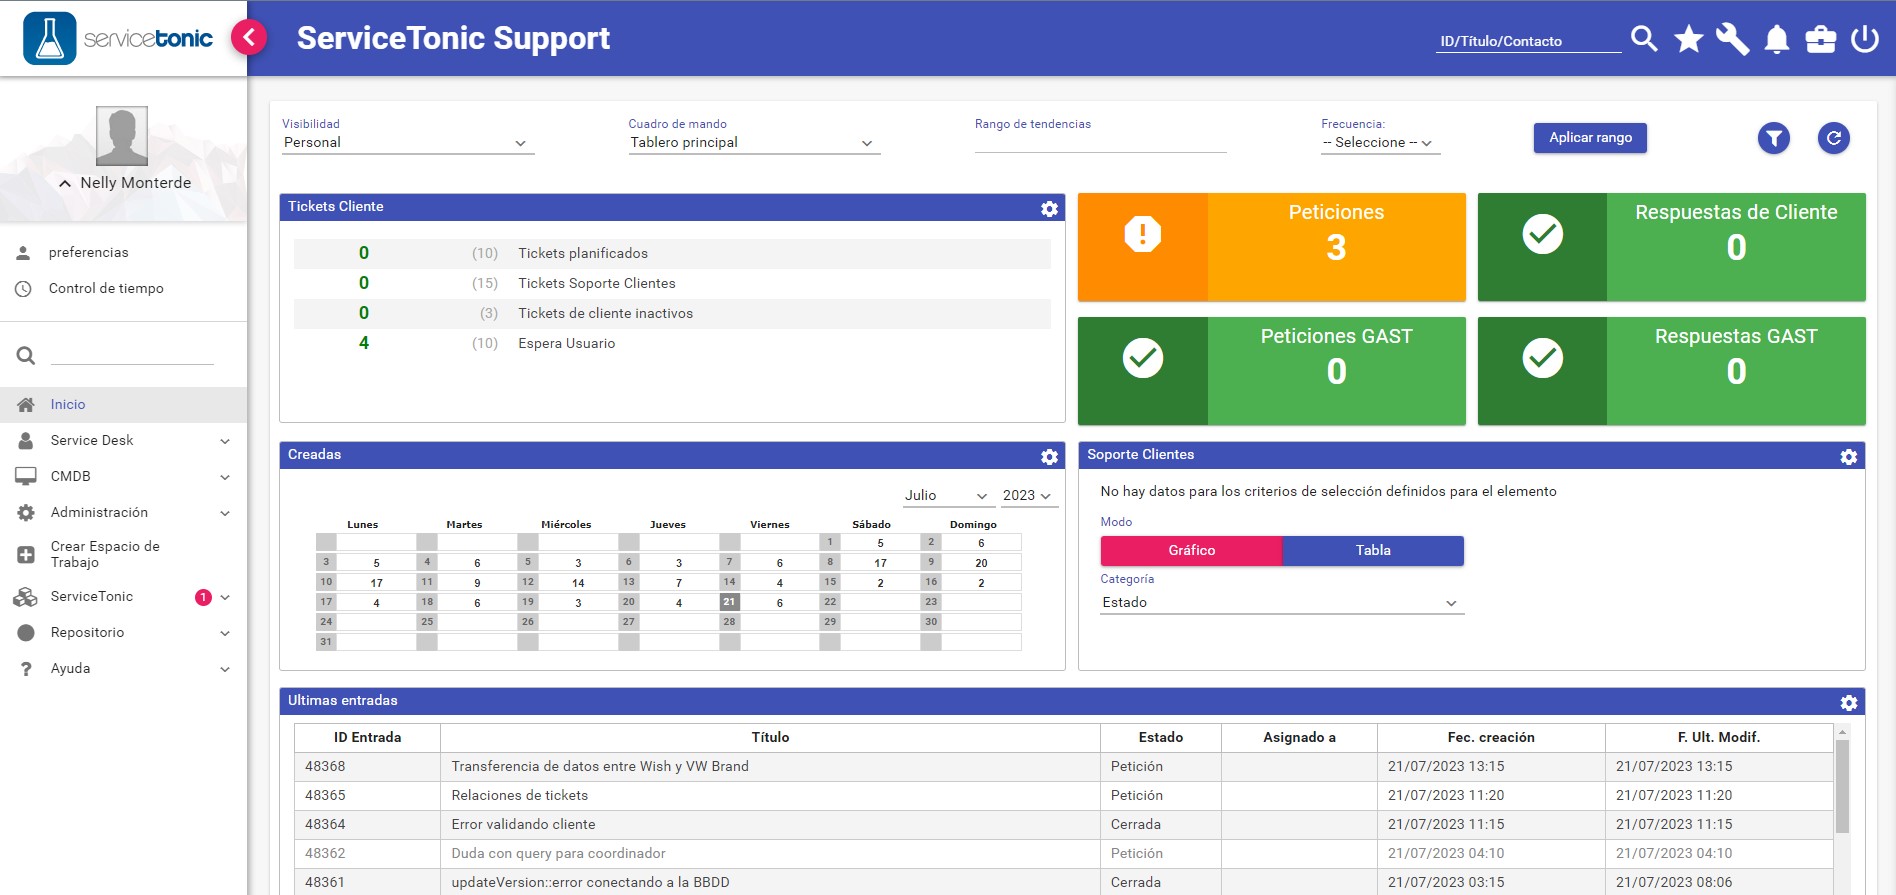Open the wrench tools icon
1896x895 pixels.
coord(1733,39)
